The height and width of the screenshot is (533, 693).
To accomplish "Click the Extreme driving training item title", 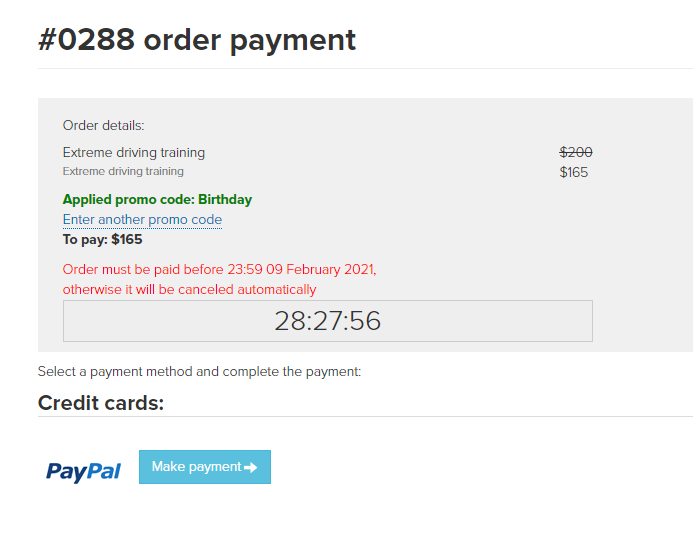I will pyautogui.click(x=134, y=152).
